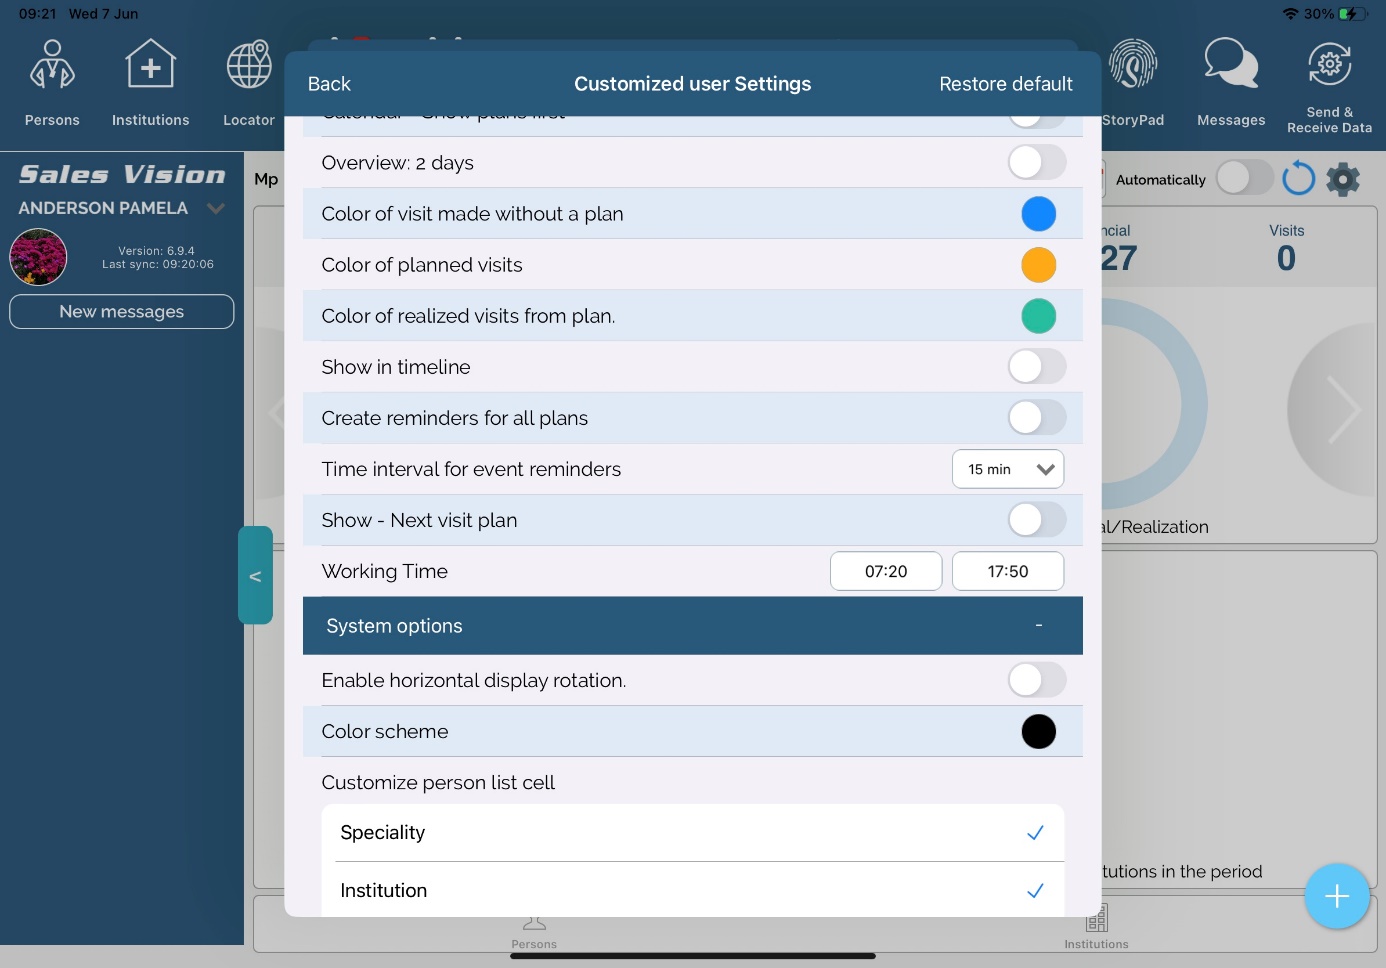The image size is (1386, 968).
Task: Tap the Send & Receive Data icon
Action: [1329, 66]
